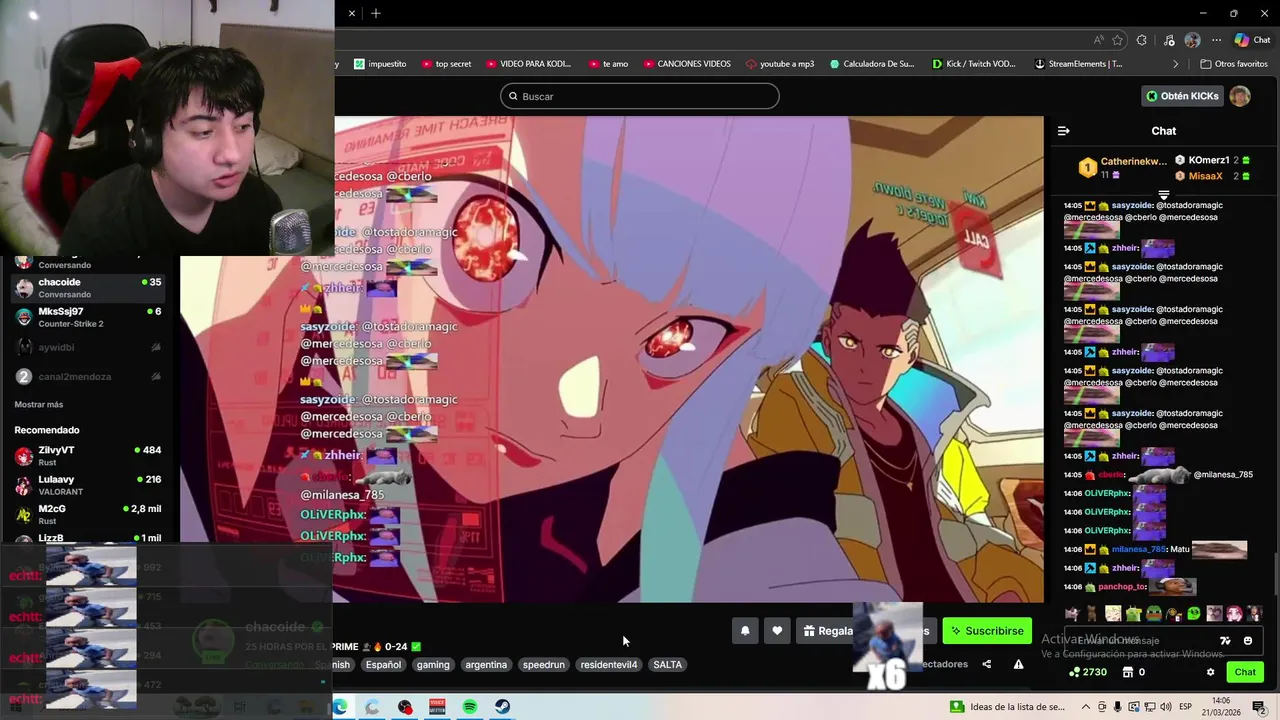Image resolution: width=1280 pixels, height=720 pixels.
Task: Open followed channel 'MksSsj97' in sidebar
Action: (x=88, y=317)
